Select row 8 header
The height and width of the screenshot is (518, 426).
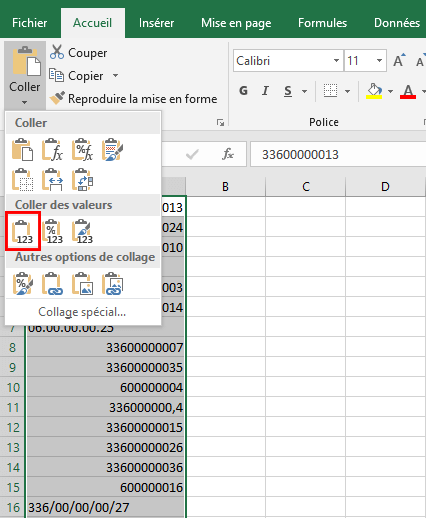point(12,347)
